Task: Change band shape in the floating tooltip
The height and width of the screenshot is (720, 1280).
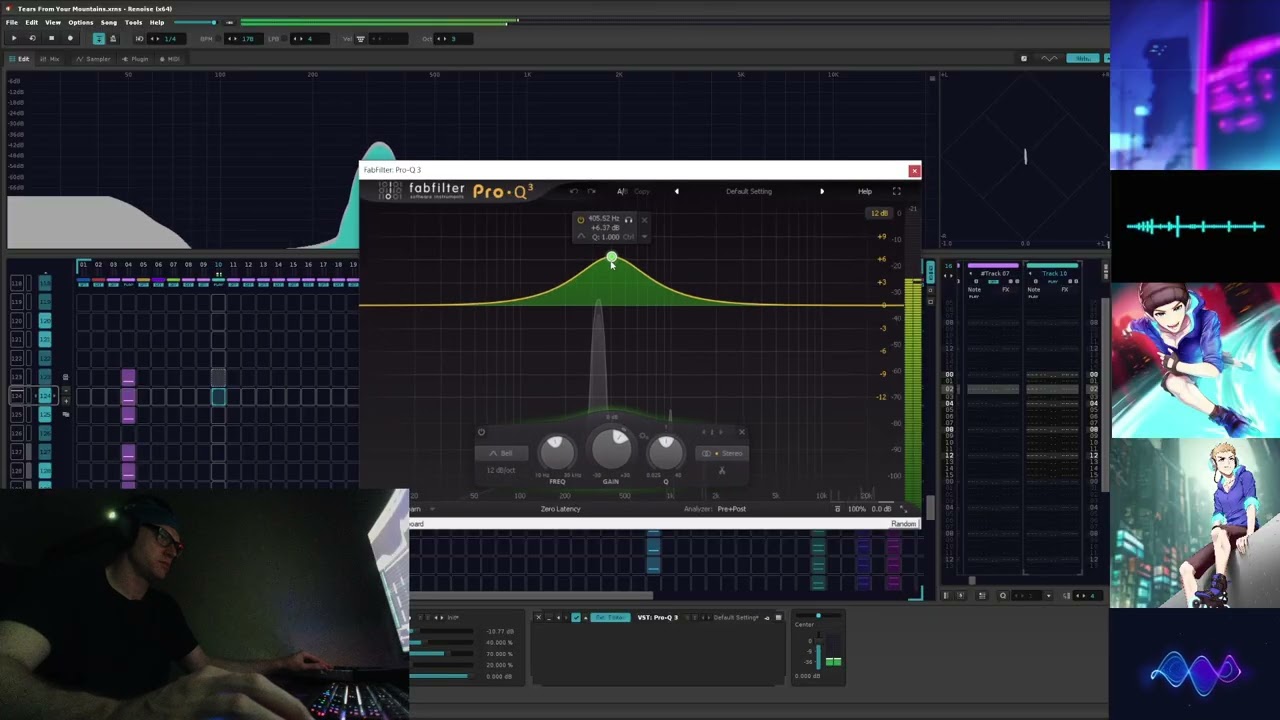Action: coord(582,237)
